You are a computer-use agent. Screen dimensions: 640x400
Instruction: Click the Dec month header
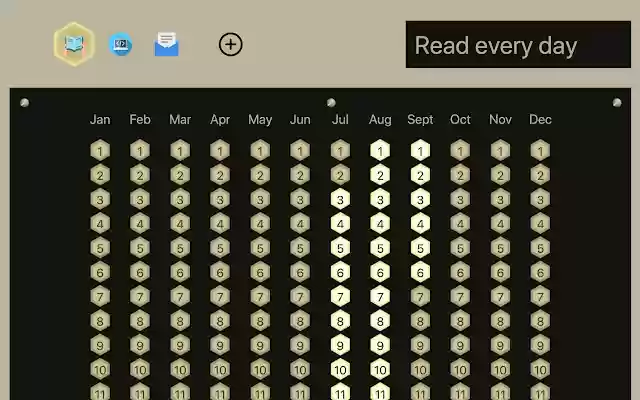pos(540,120)
